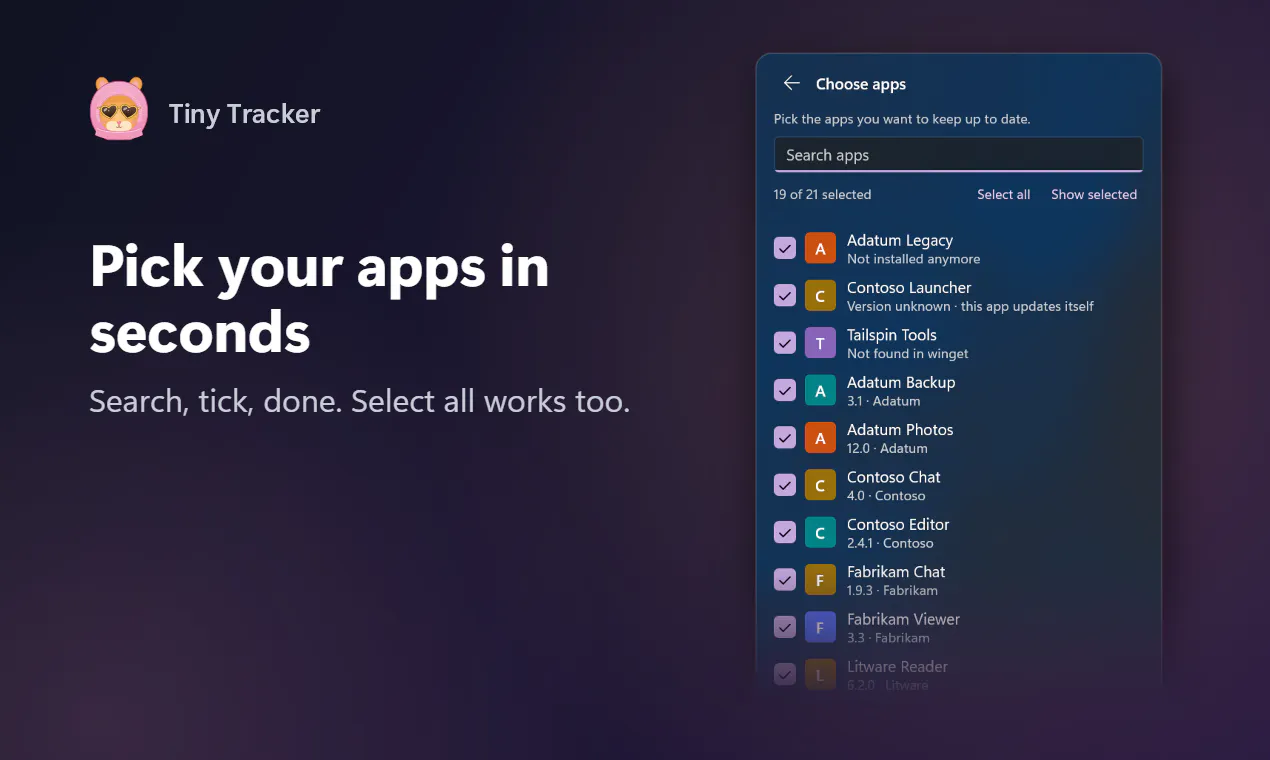
Task: Deselect the Adatum Backup checkbox
Action: click(785, 391)
